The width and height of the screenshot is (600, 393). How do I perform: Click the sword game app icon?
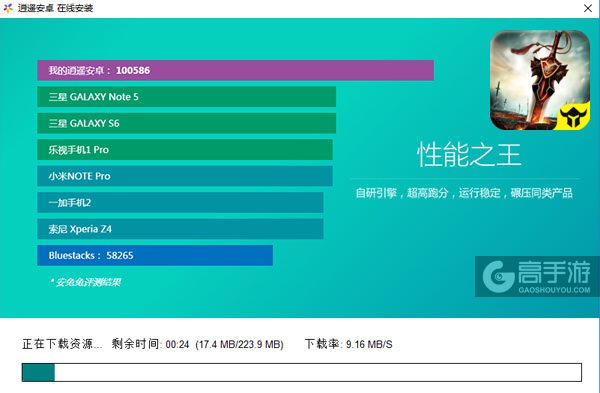540,80
